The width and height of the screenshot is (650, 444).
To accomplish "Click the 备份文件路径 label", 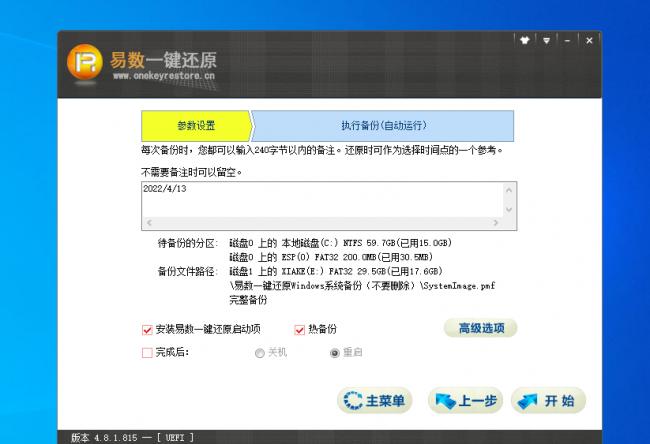I will point(187,272).
